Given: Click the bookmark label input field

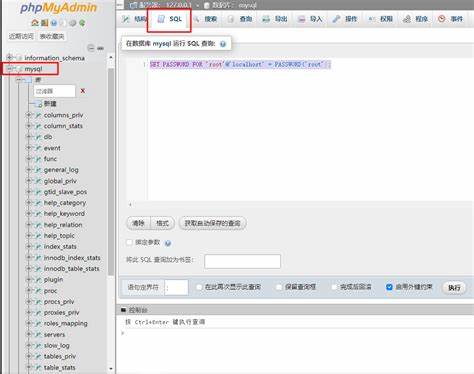Looking at the screenshot, I should [x=242, y=261].
